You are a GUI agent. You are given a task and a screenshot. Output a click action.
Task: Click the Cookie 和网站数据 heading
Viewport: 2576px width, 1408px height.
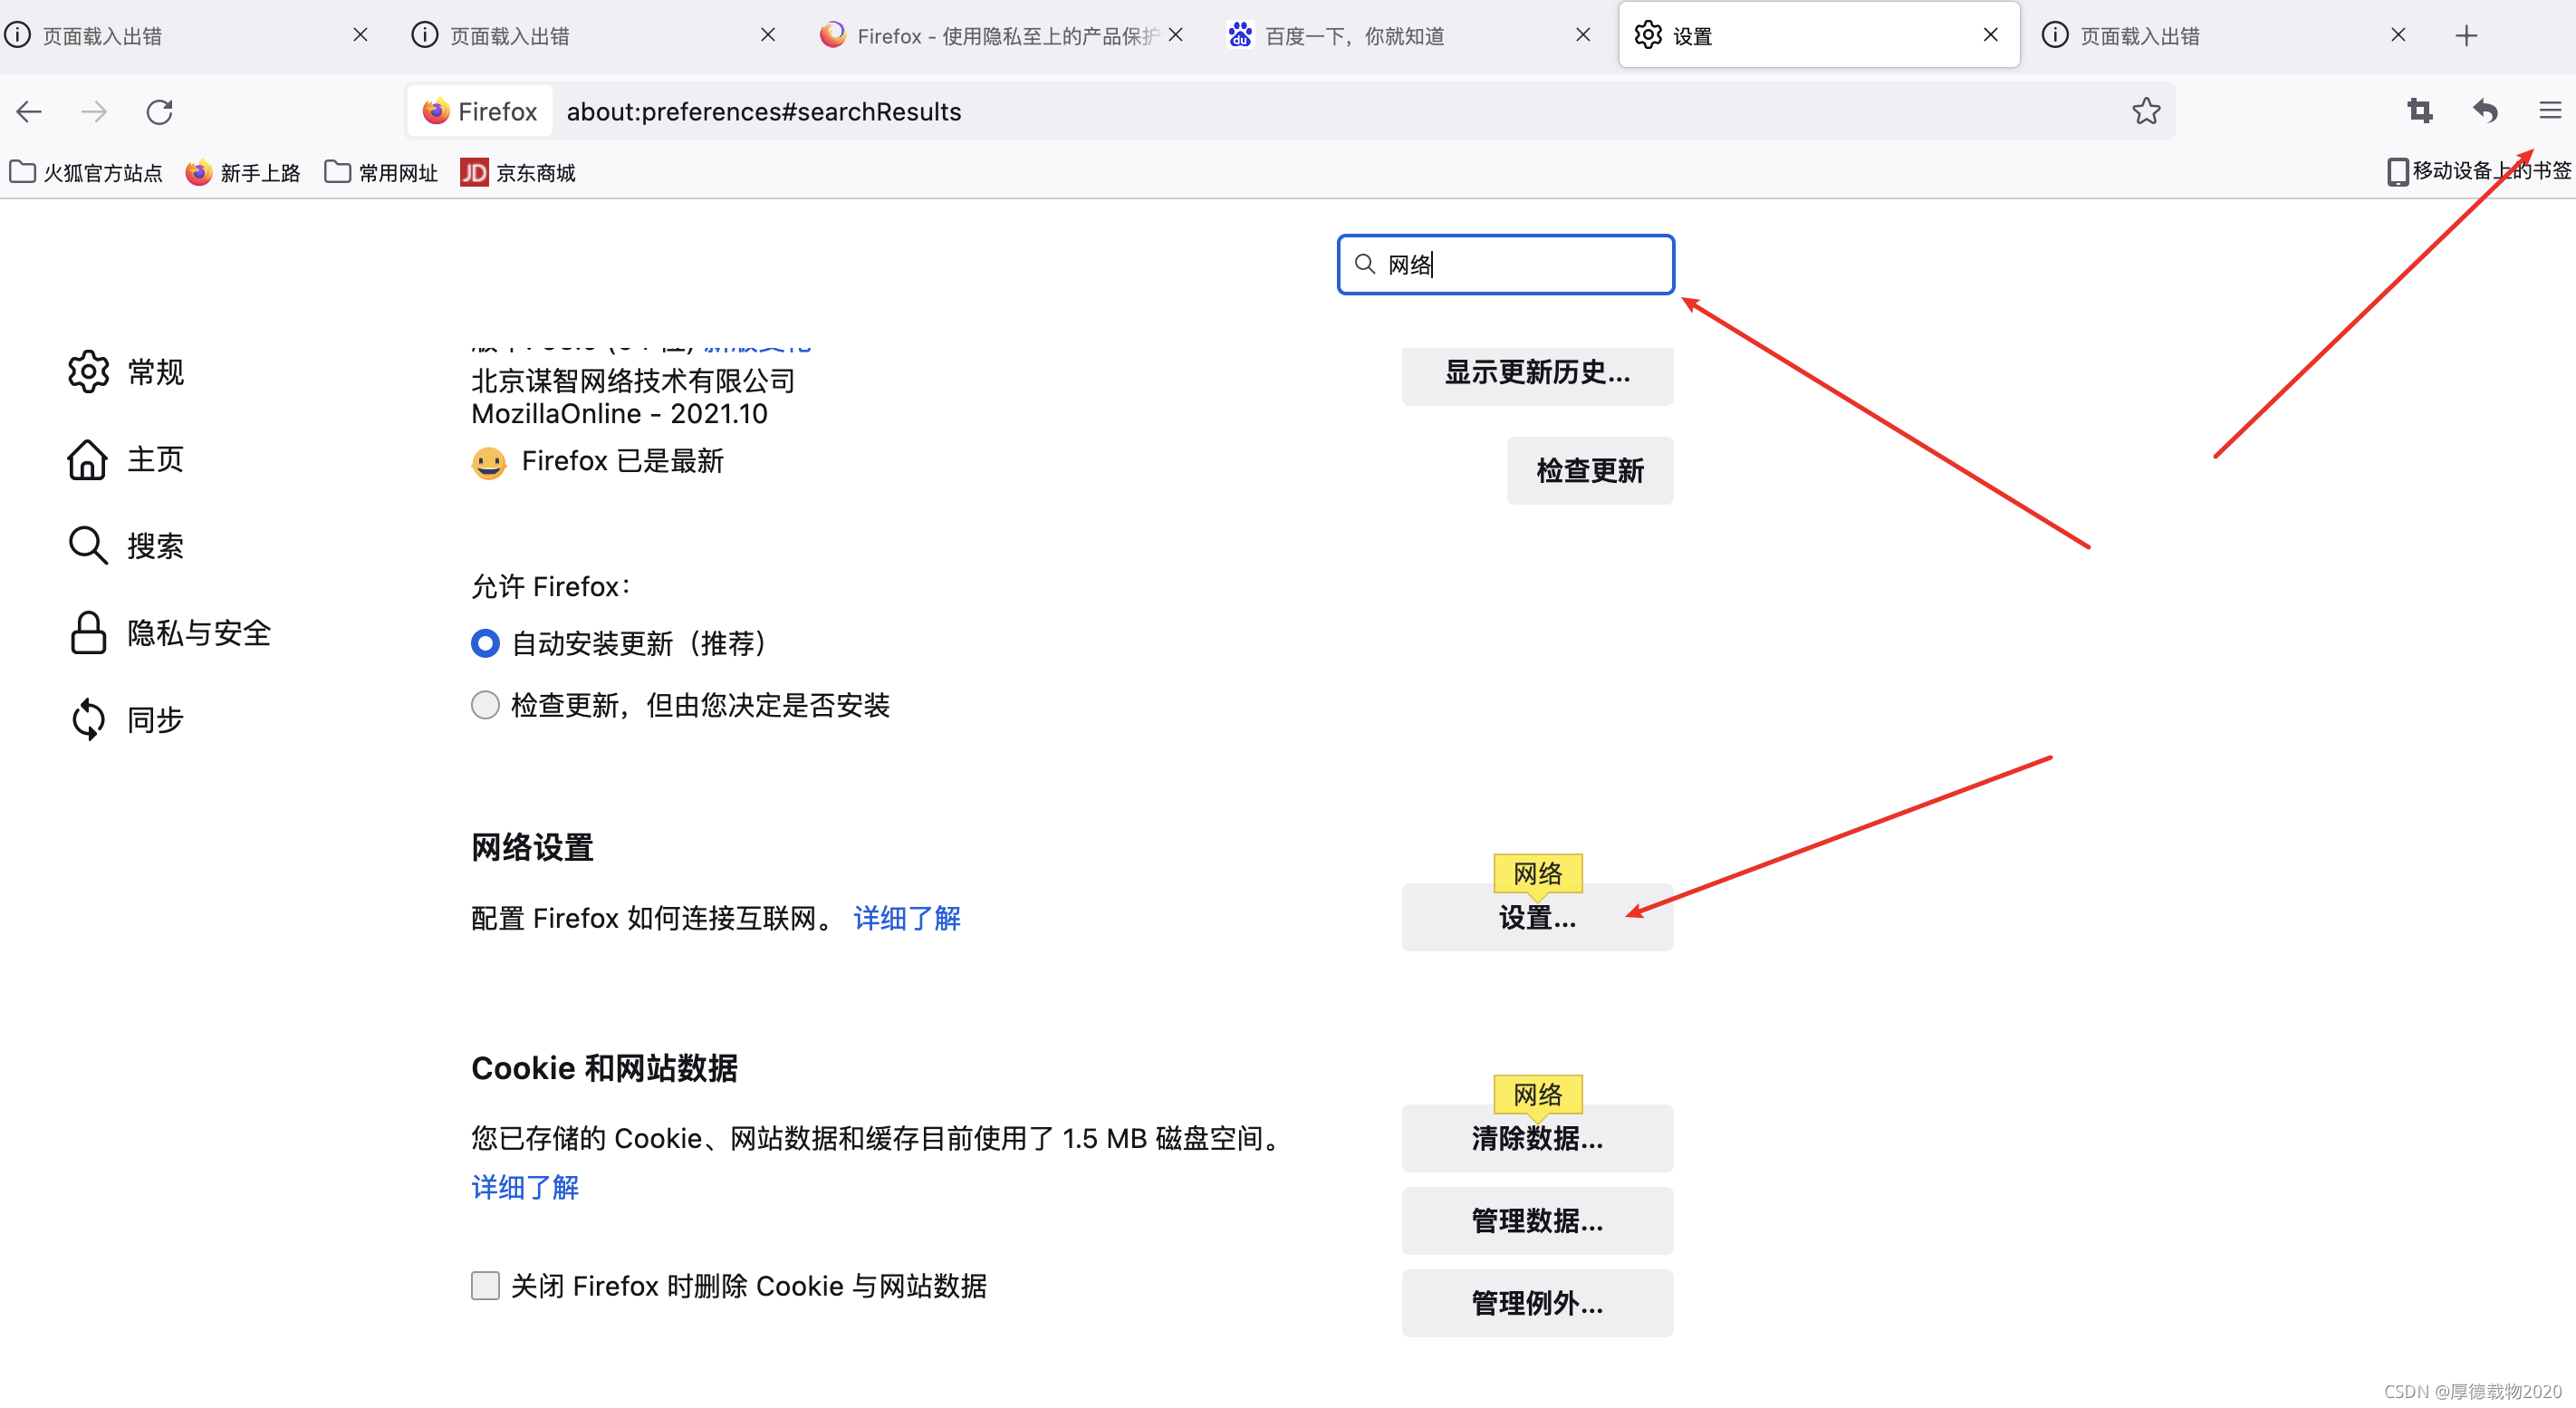pos(604,1068)
